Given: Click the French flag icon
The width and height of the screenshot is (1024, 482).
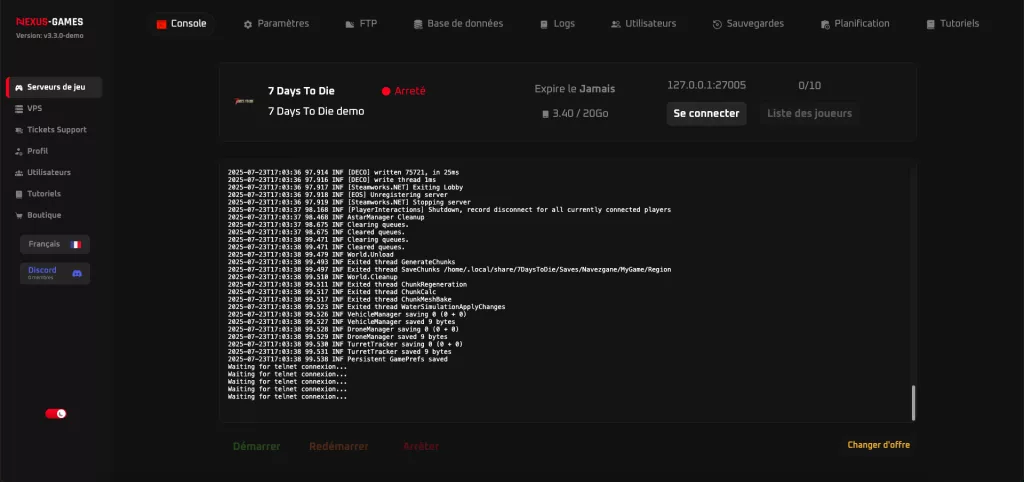Looking at the screenshot, I should pyautogui.click(x=76, y=244).
